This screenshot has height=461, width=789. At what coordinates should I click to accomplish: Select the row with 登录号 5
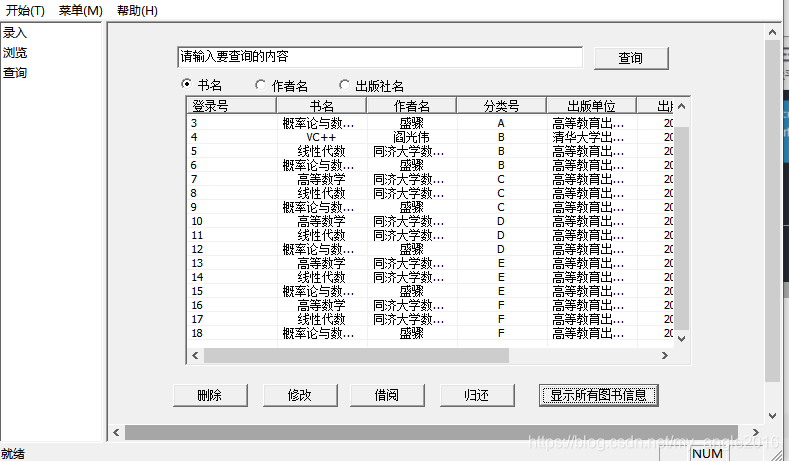(430, 151)
